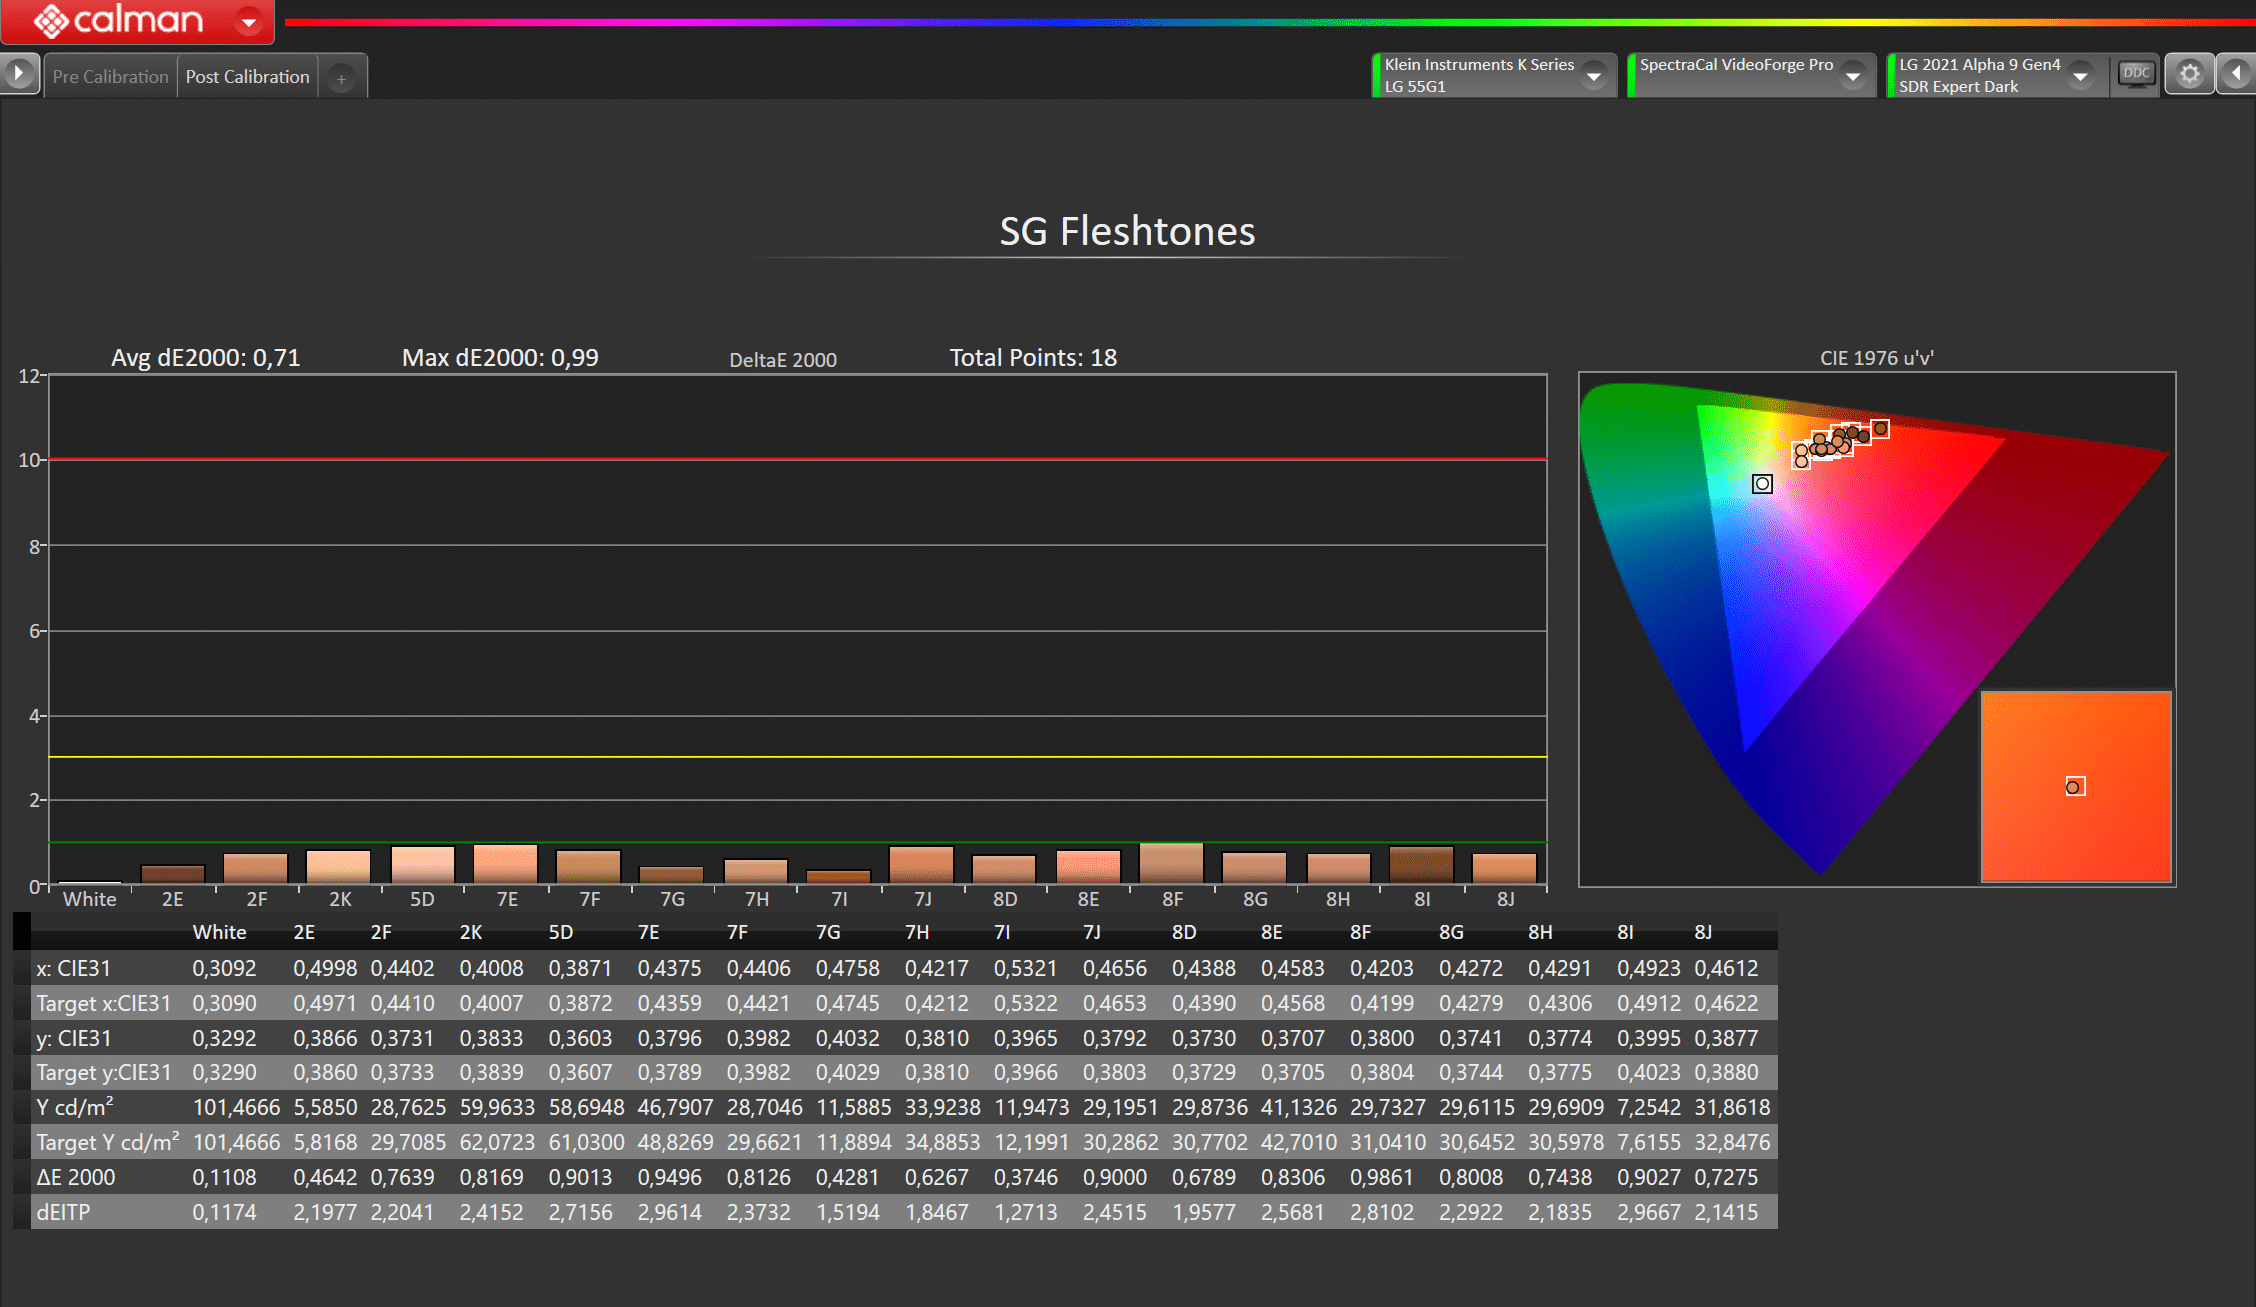The width and height of the screenshot is (2256, 1307).
Task: Switch to the Pre Calibration tab
Action: (x=110, y=77)
